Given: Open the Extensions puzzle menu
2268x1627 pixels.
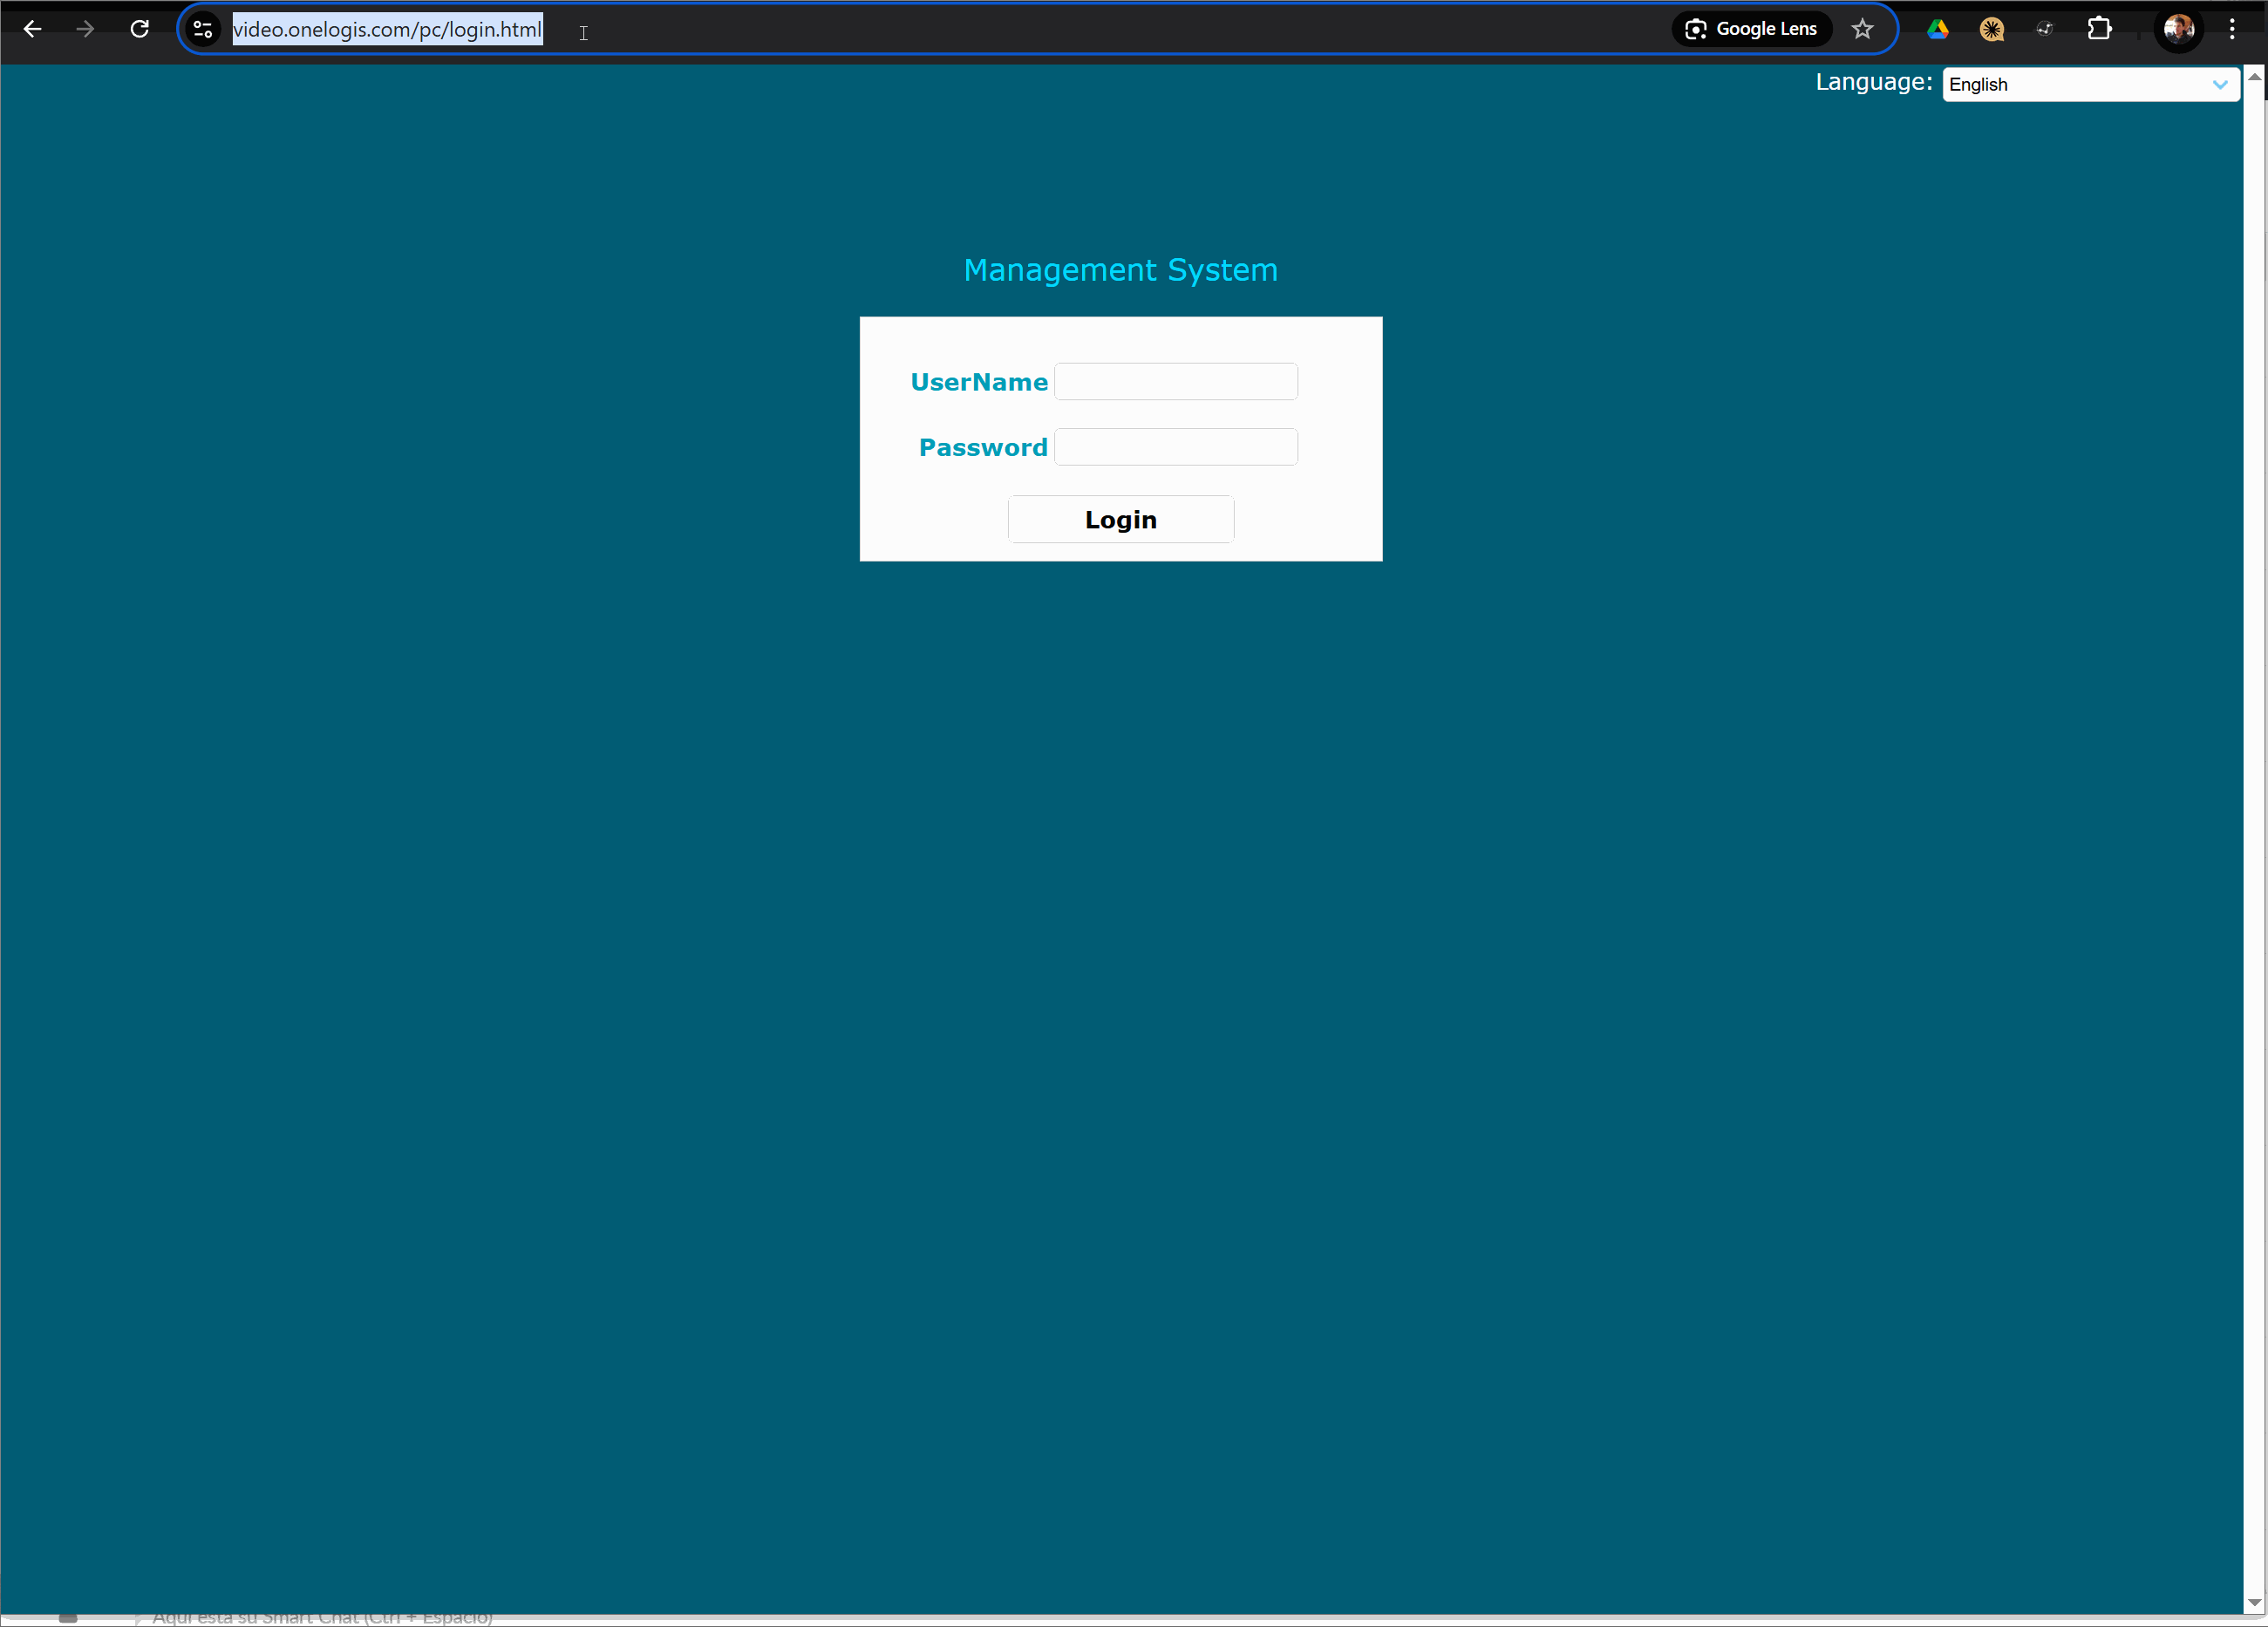Looking at the screenshot, I should pos(2100,29).
